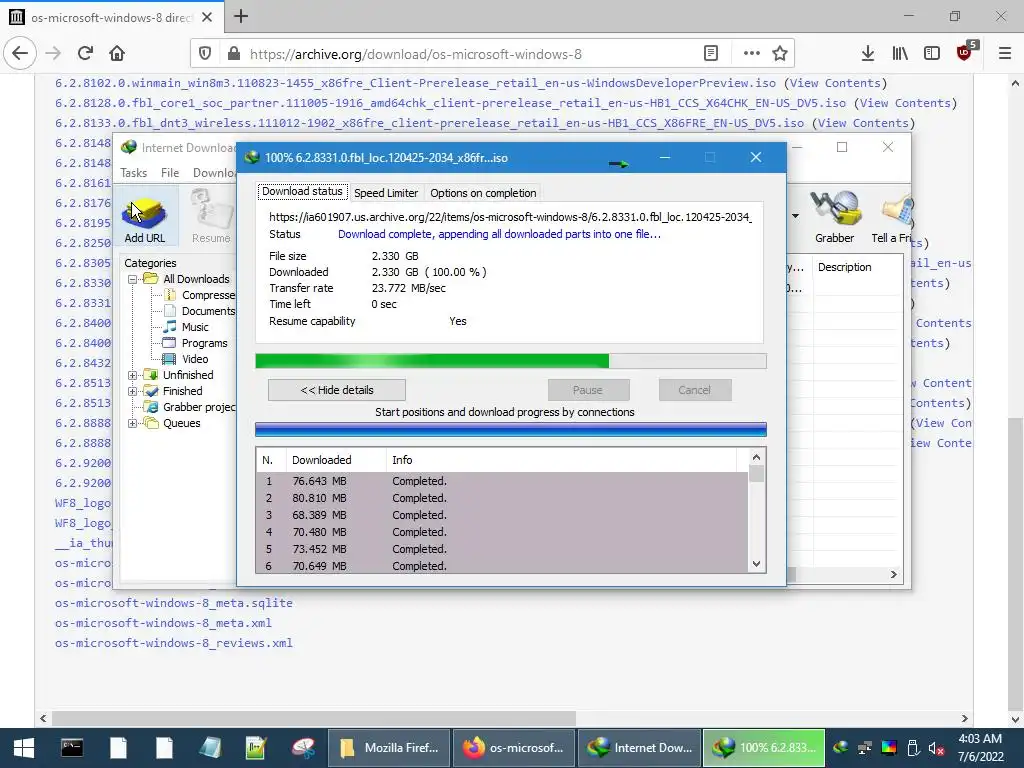Switch to Speed Limiter tab
The width and height of the screenshot is (1024, 768).
coord(386,193)
